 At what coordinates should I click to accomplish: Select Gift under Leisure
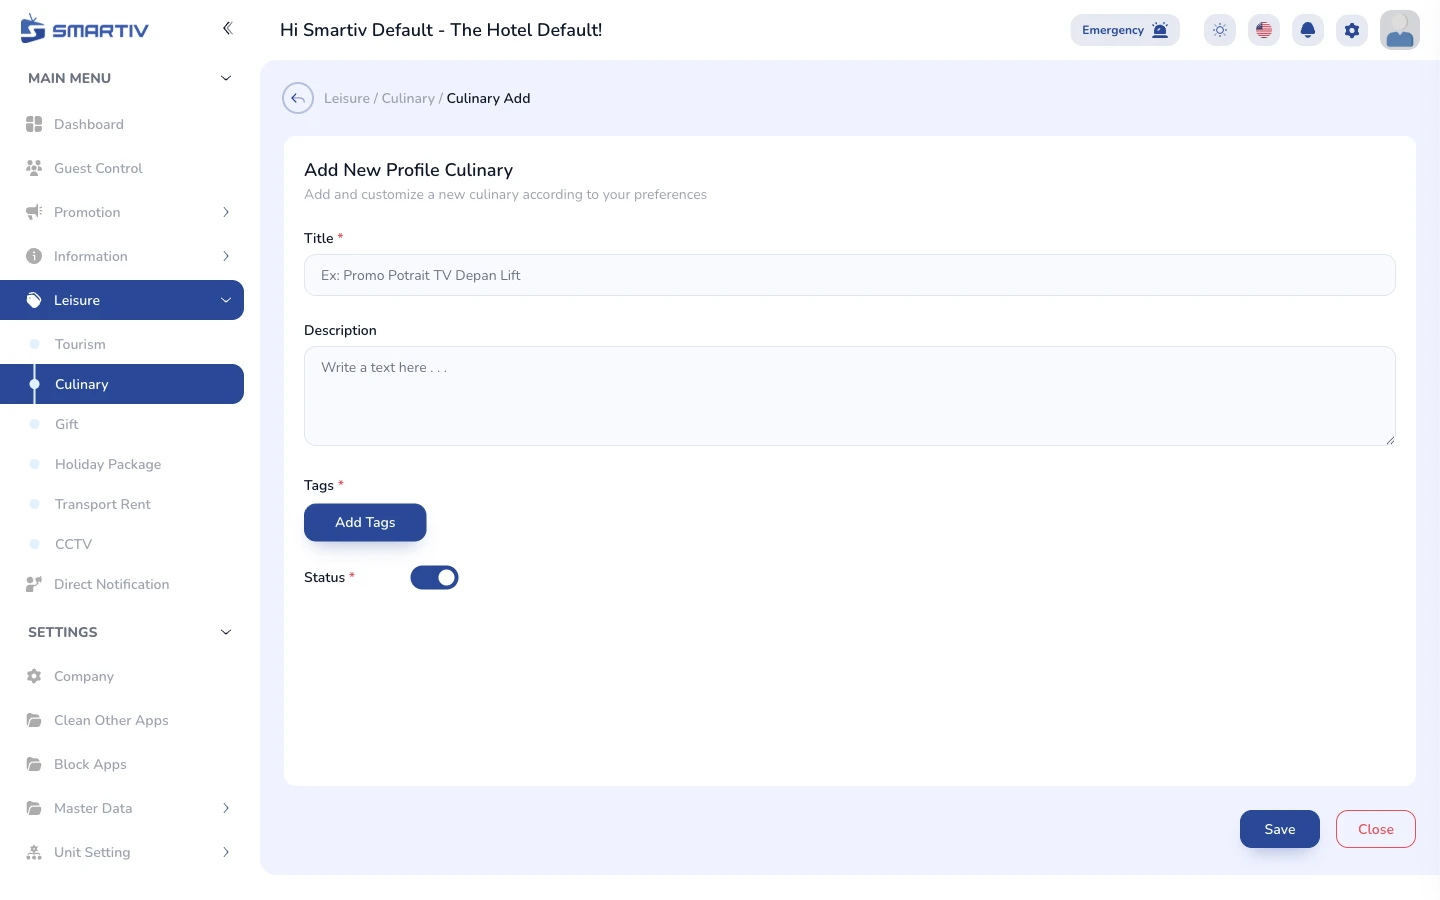click(x=122, y=424)
